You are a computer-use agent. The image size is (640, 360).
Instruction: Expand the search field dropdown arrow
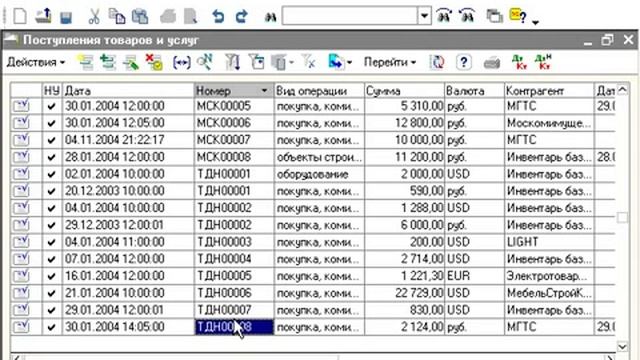pyautogui.click(x=424, y=17)
